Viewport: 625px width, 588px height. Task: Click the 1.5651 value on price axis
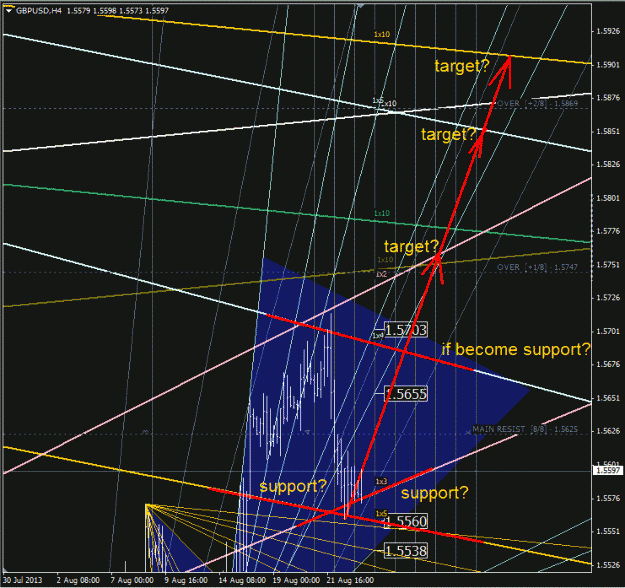(608, 398)
